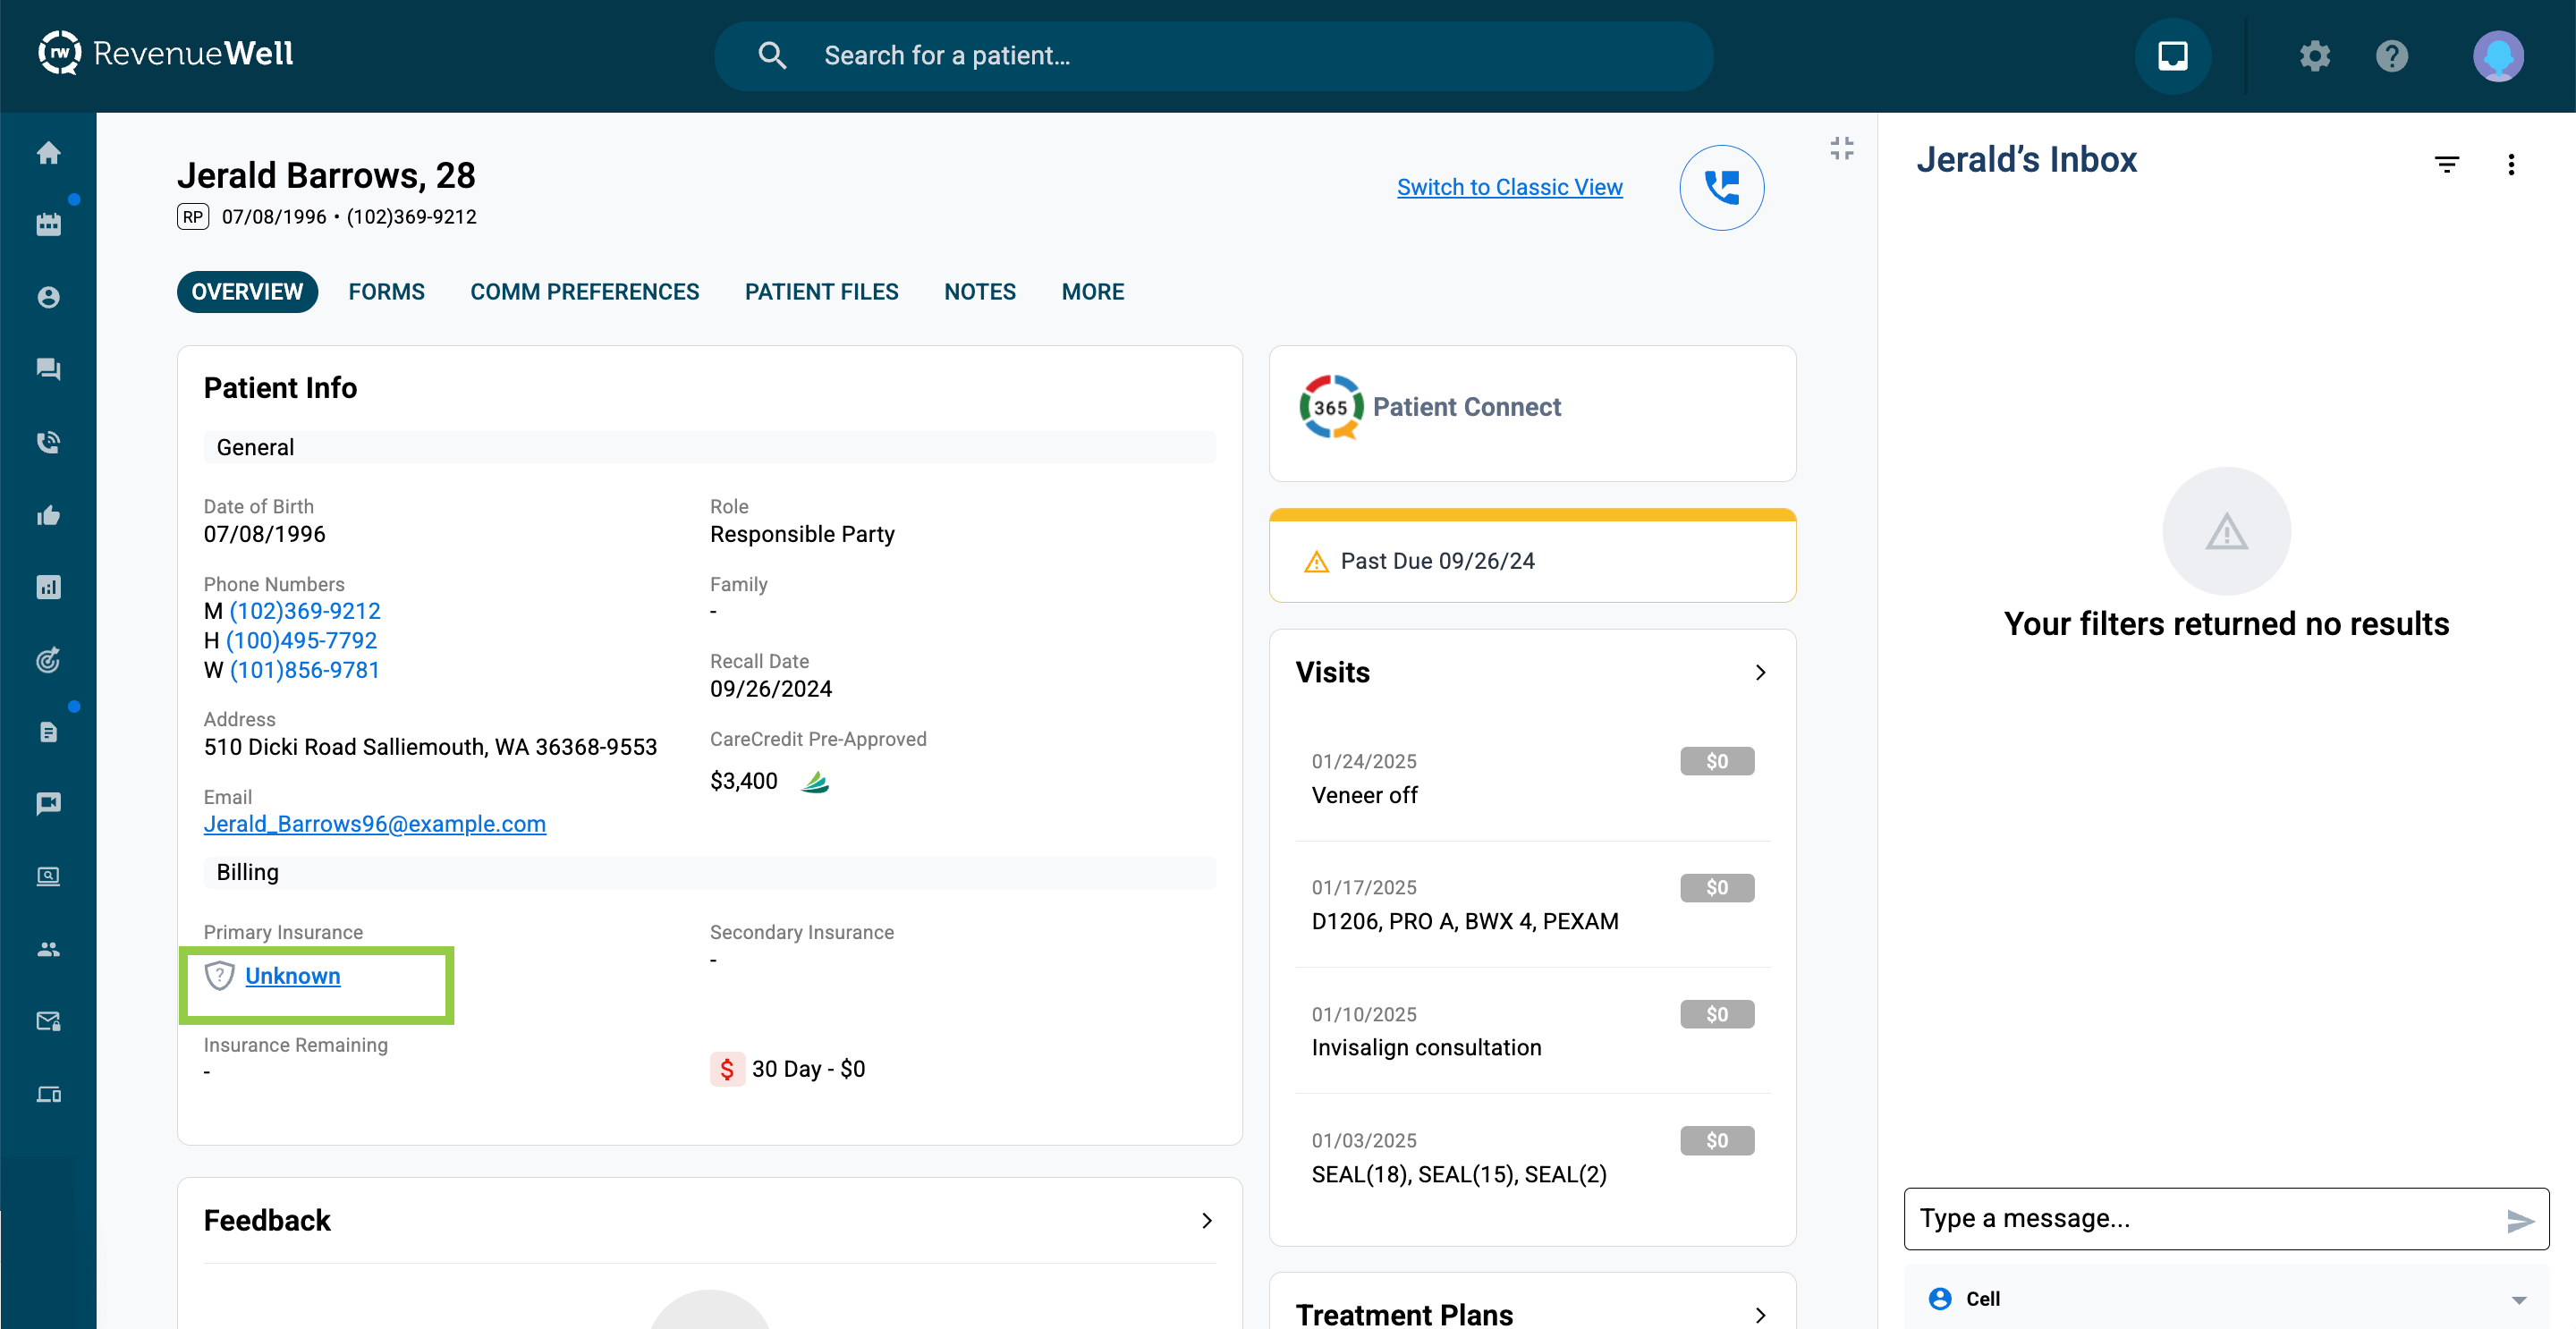This screenshot has width=2576, height=1329.
Task: Click the 30 Day - $0 balance text
Action: click(x=808, y=1069)
